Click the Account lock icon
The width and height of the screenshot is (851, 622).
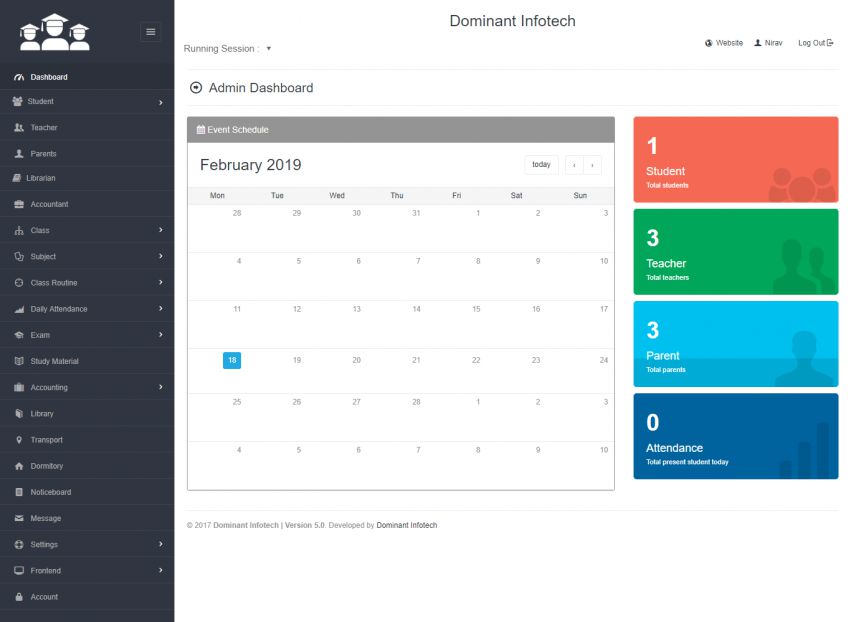click(19, 596)
